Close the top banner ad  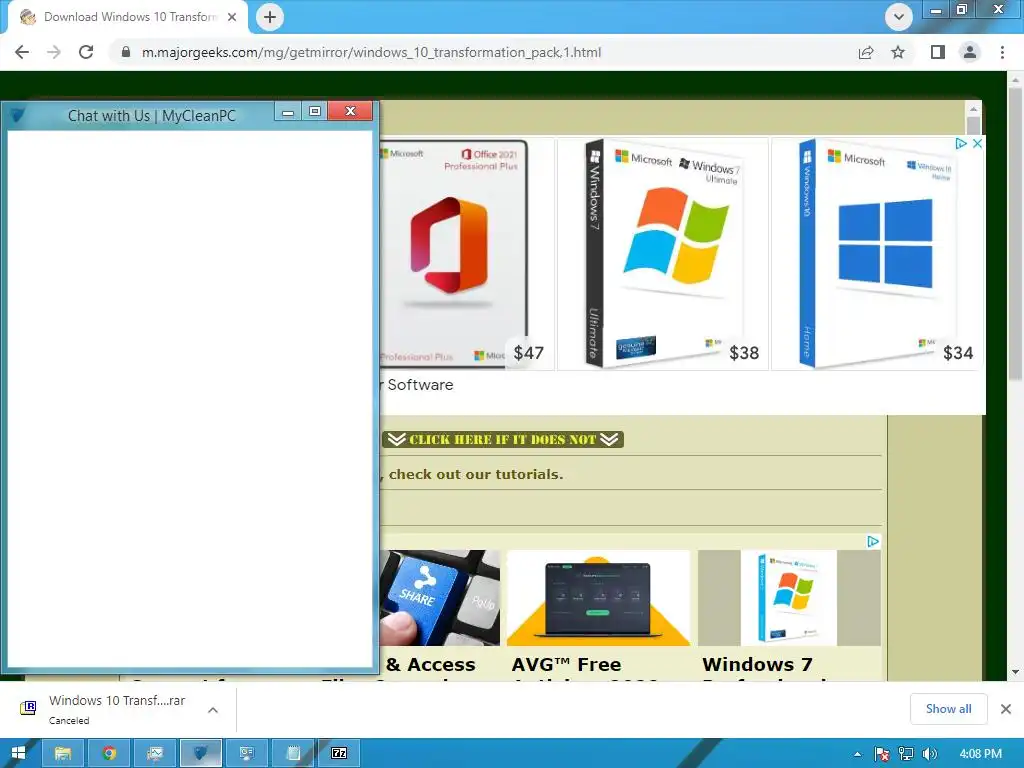coord(977,144)
